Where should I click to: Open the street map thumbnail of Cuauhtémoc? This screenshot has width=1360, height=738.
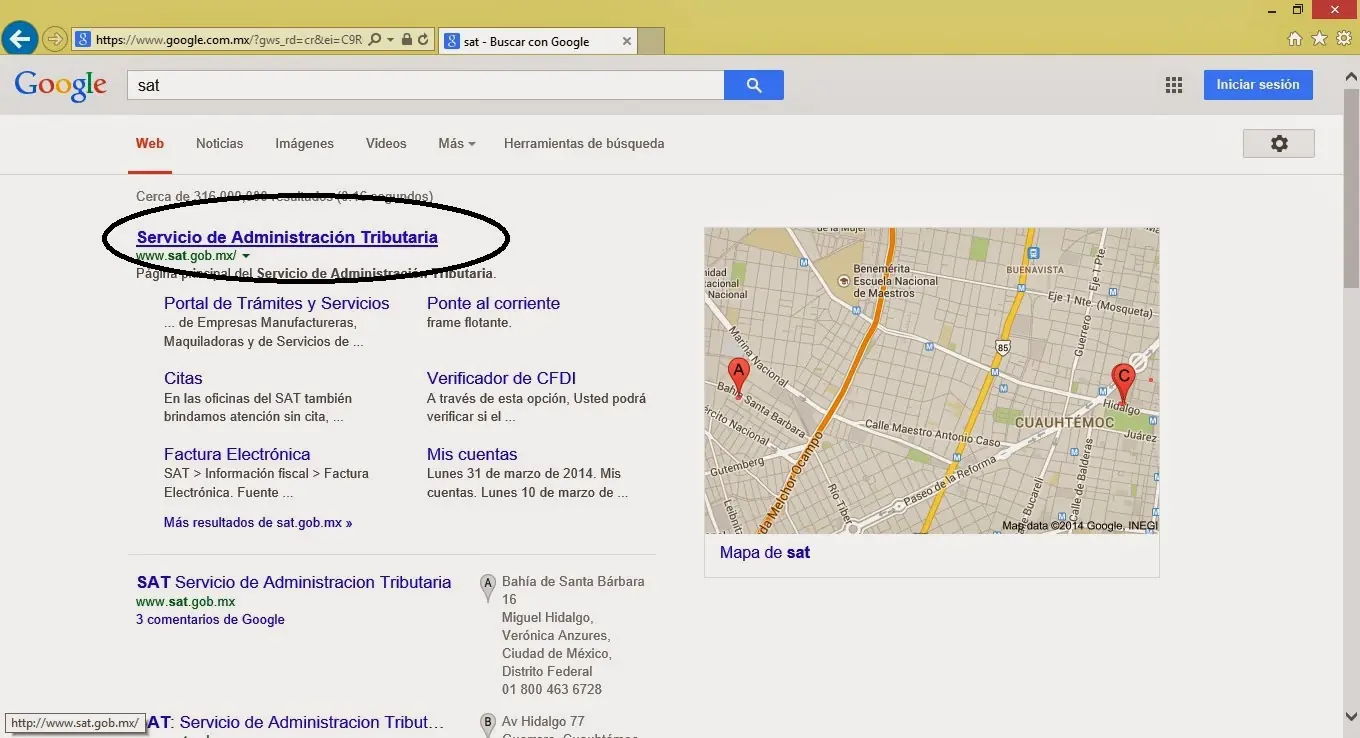[x=932, y=380]
